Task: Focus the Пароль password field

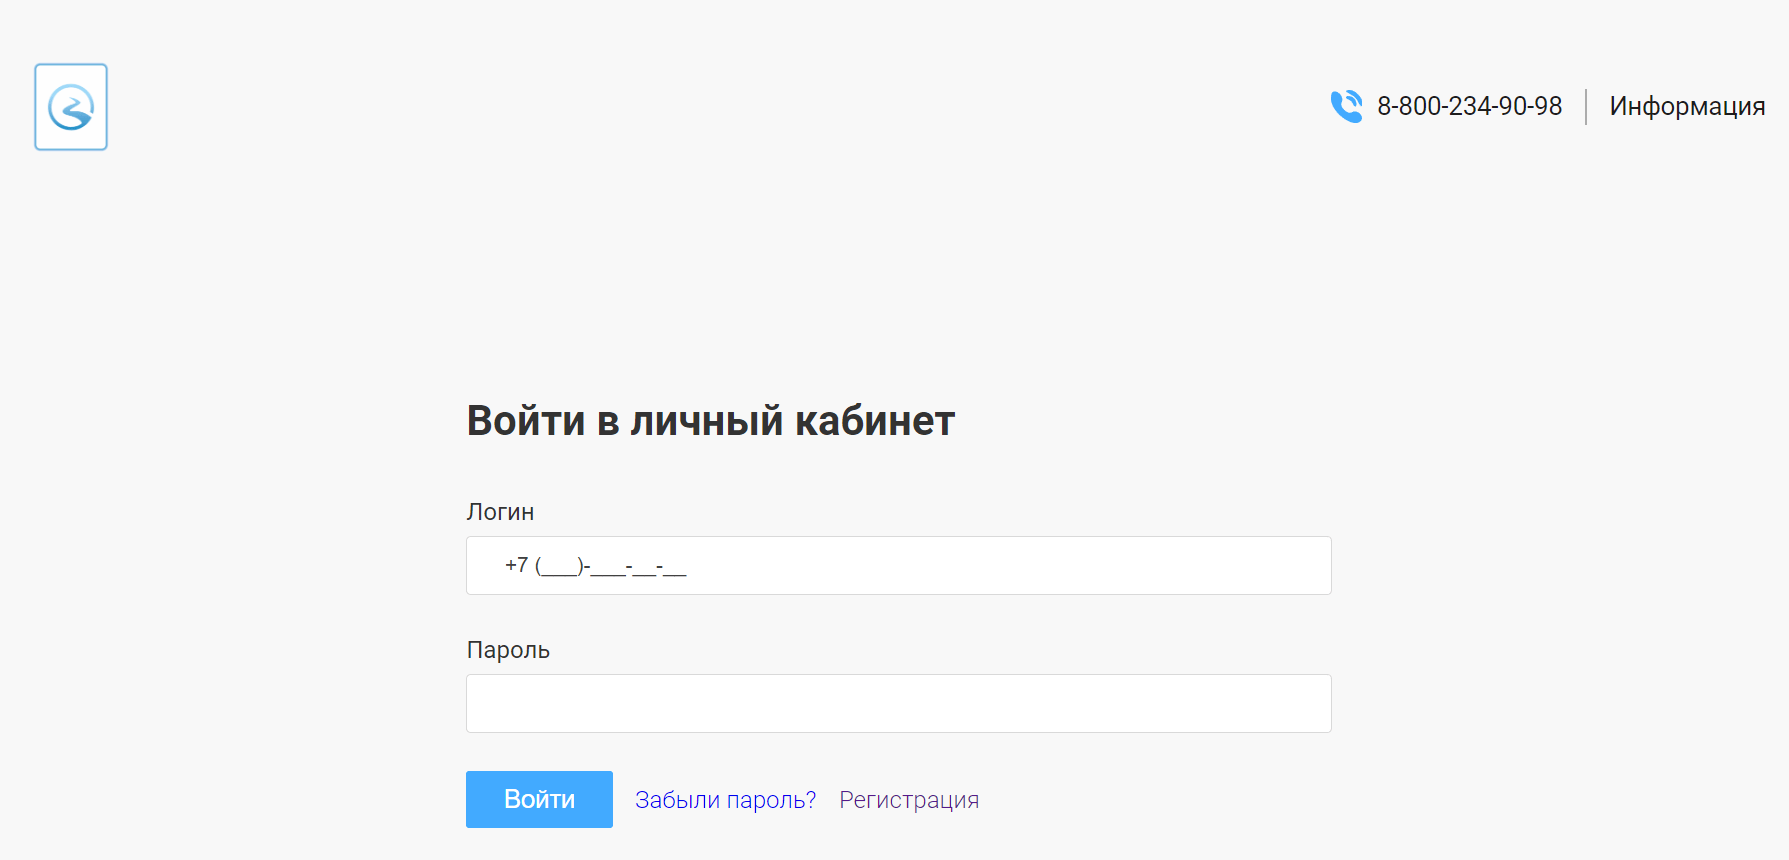Action: [898, 704]
